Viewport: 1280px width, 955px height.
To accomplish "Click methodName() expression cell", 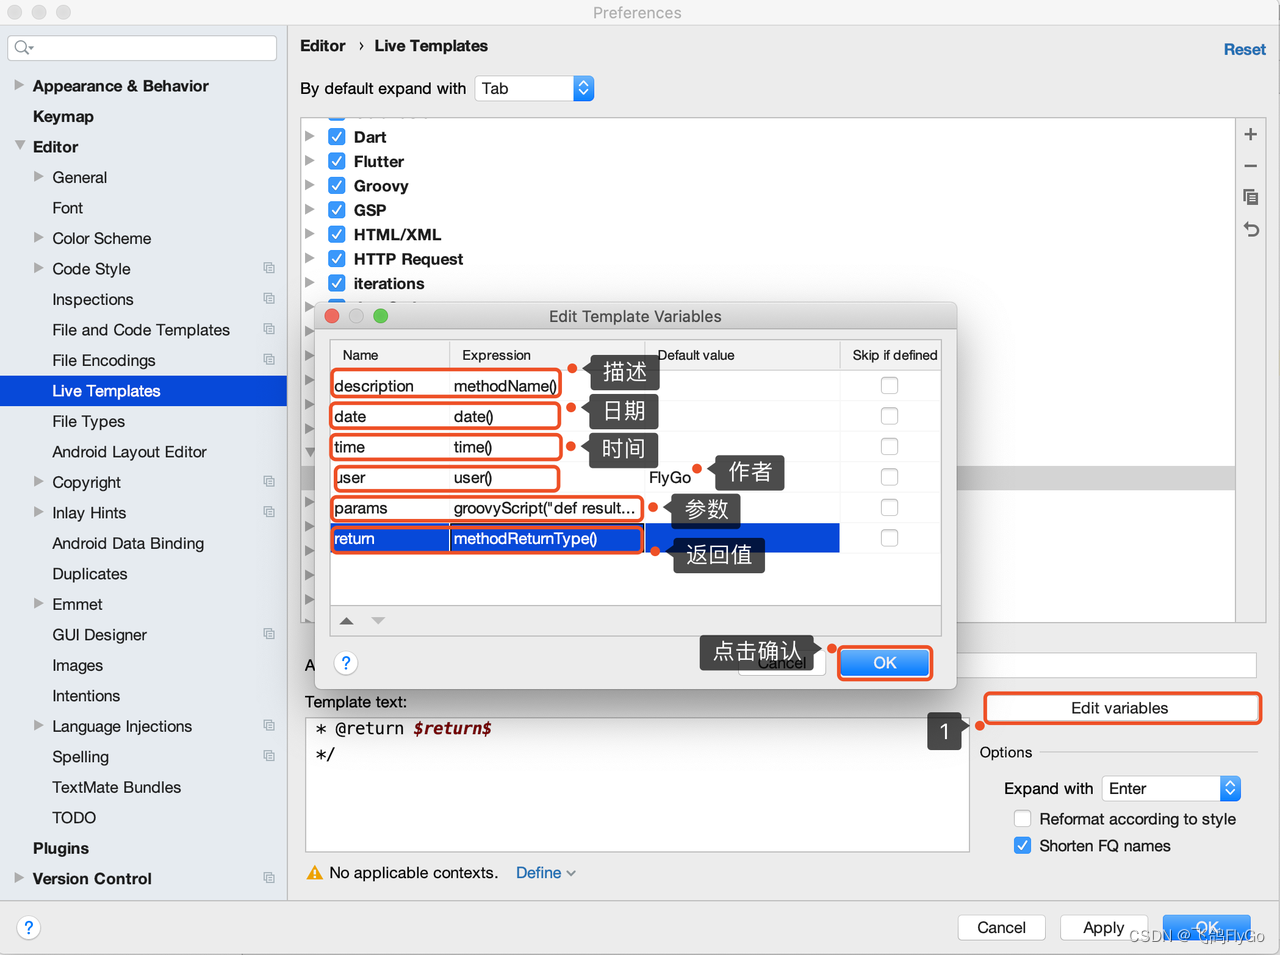I will click(505, 386).
